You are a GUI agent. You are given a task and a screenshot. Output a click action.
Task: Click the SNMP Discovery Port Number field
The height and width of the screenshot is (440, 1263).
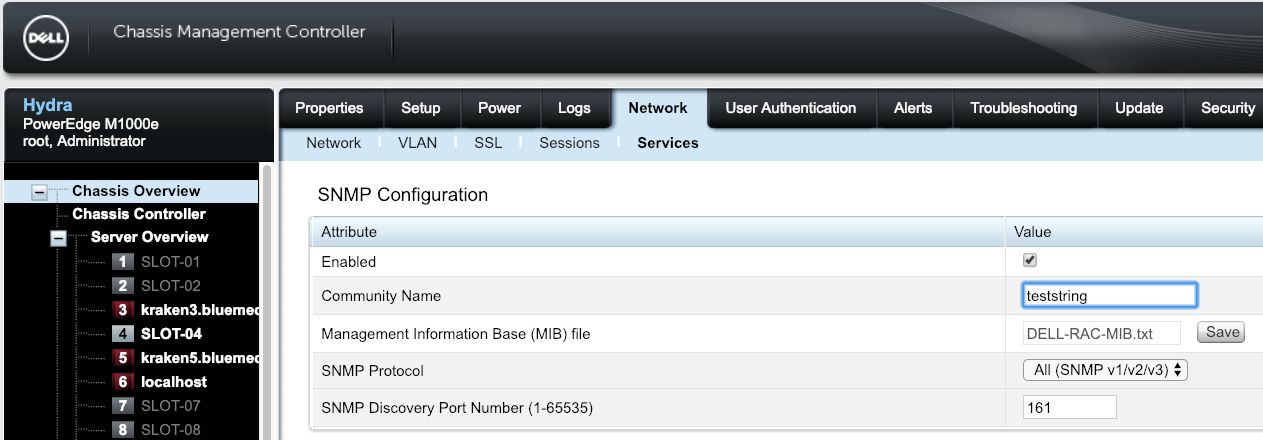[1069, 407]
